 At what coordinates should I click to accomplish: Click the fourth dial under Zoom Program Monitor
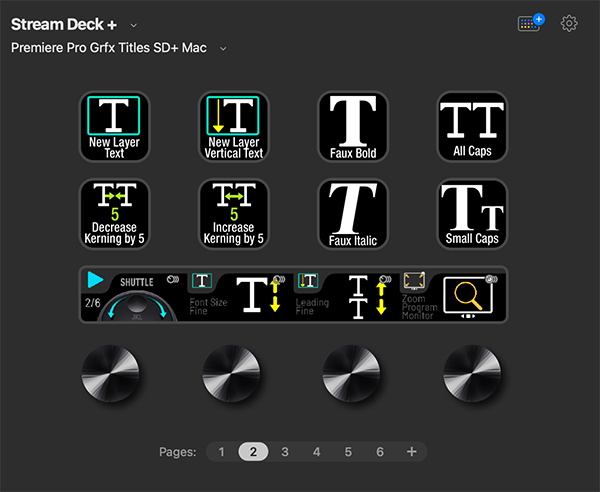(472, 373)
